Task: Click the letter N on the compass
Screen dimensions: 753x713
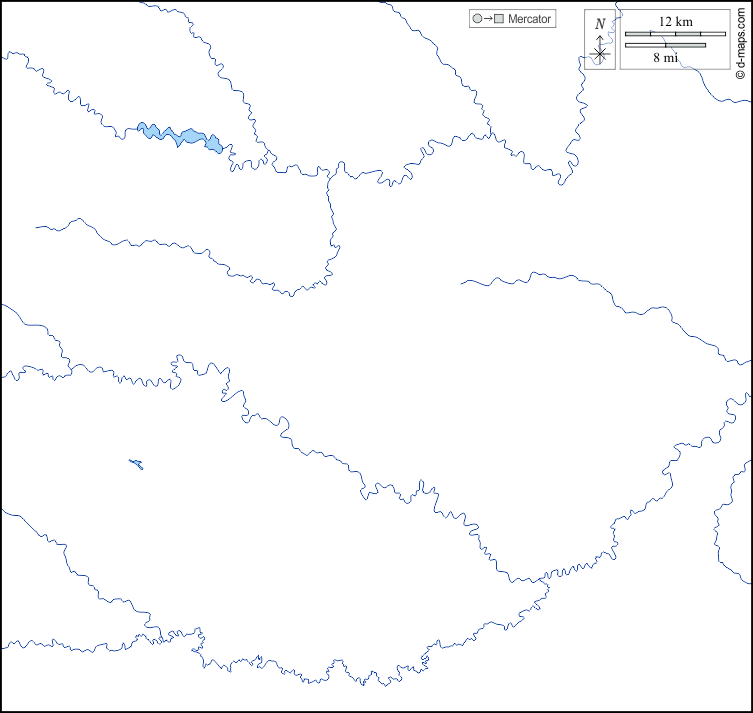Action: [x=599, y=24]
